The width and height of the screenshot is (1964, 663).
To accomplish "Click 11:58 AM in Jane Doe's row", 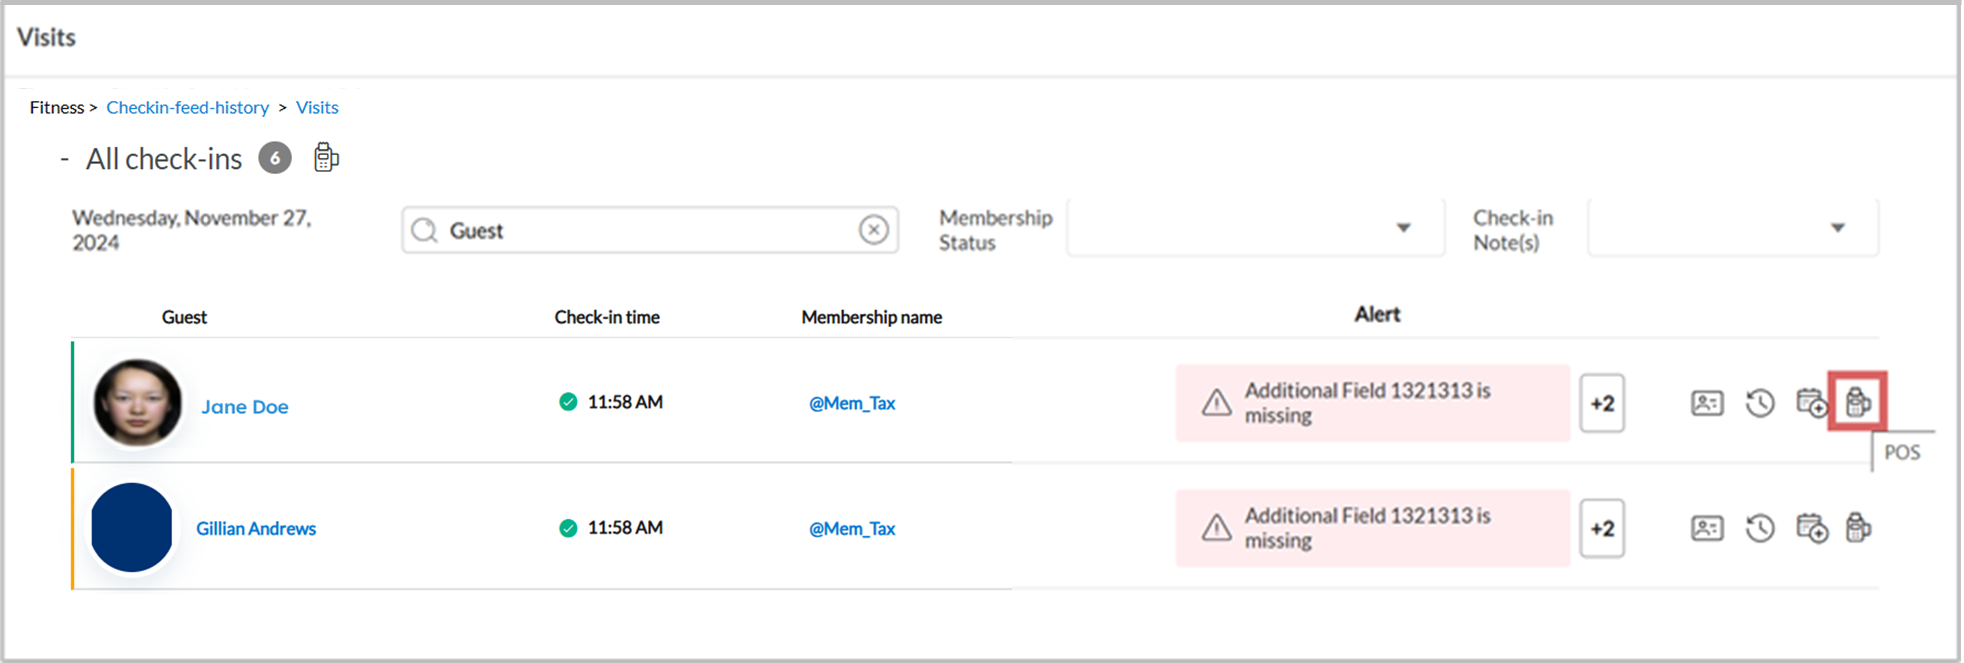I will point(625,402).
